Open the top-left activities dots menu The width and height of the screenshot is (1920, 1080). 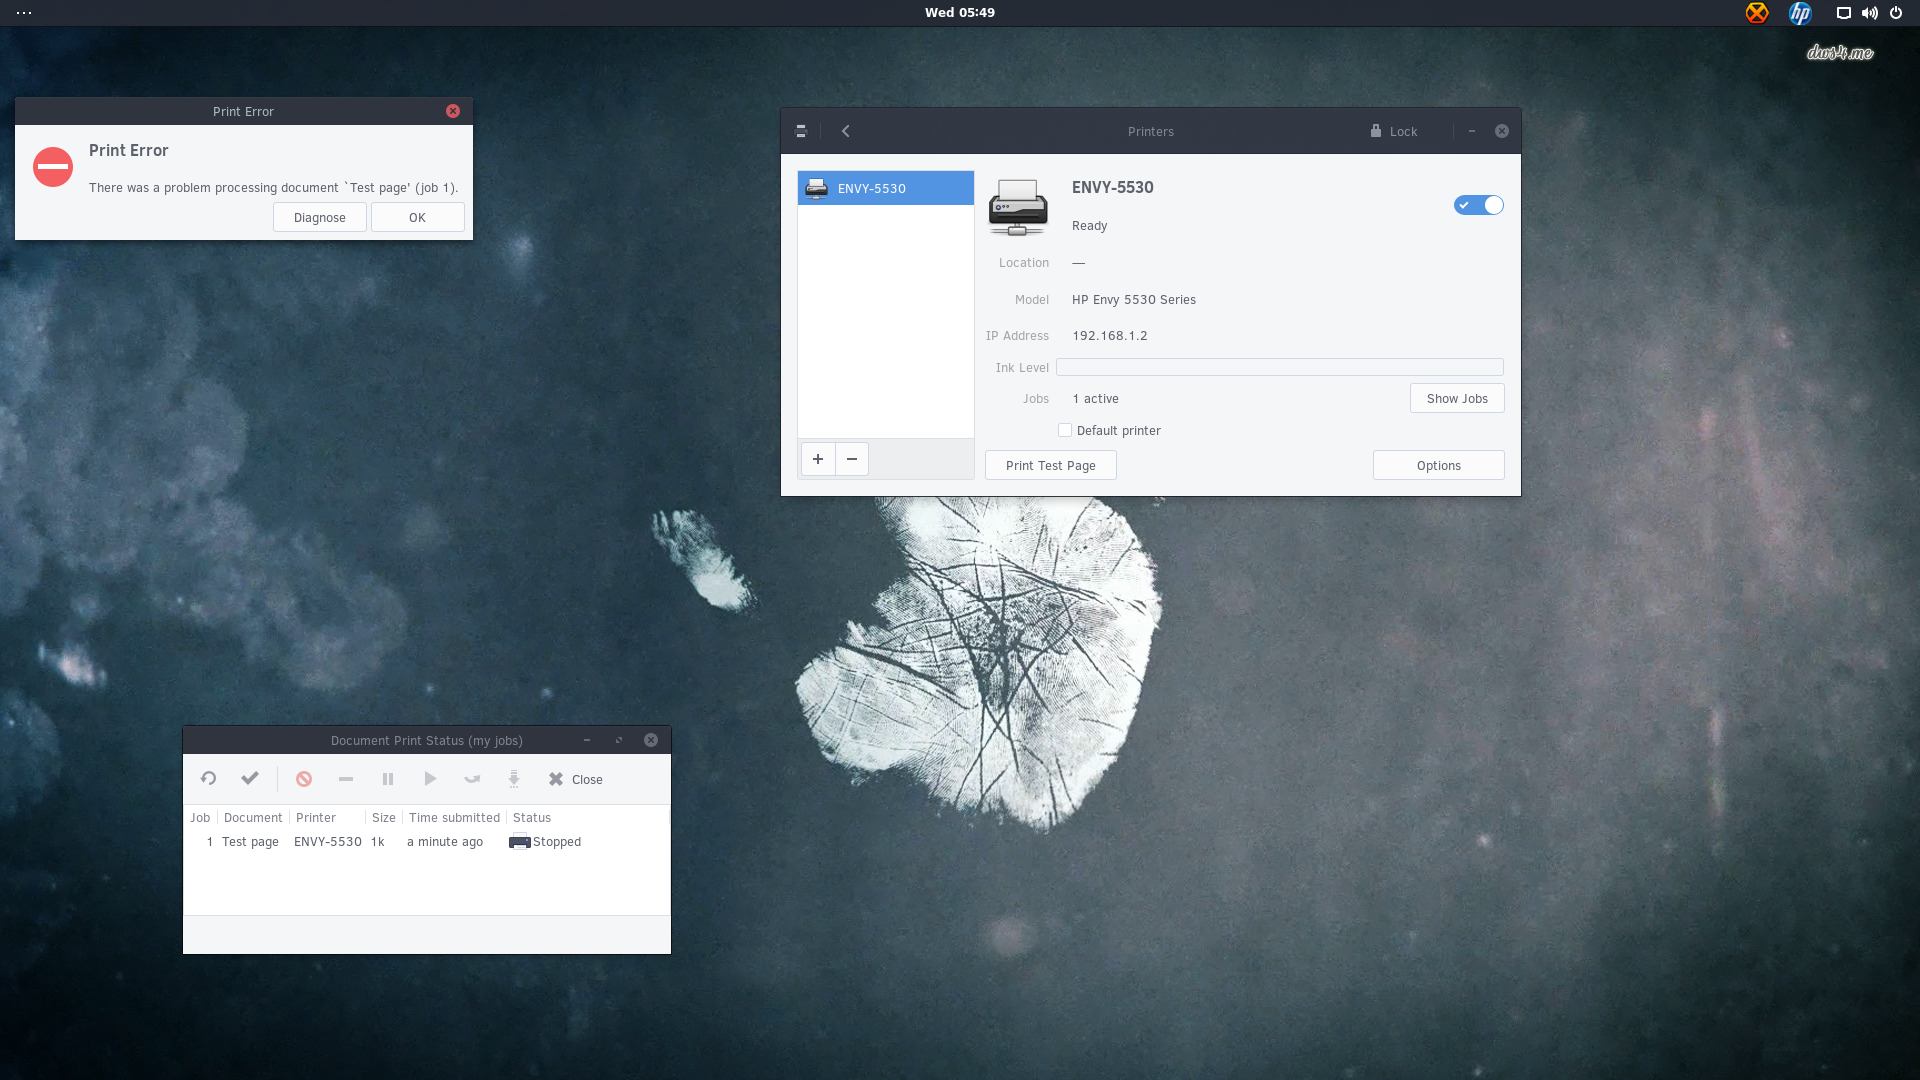pos(24,13)
